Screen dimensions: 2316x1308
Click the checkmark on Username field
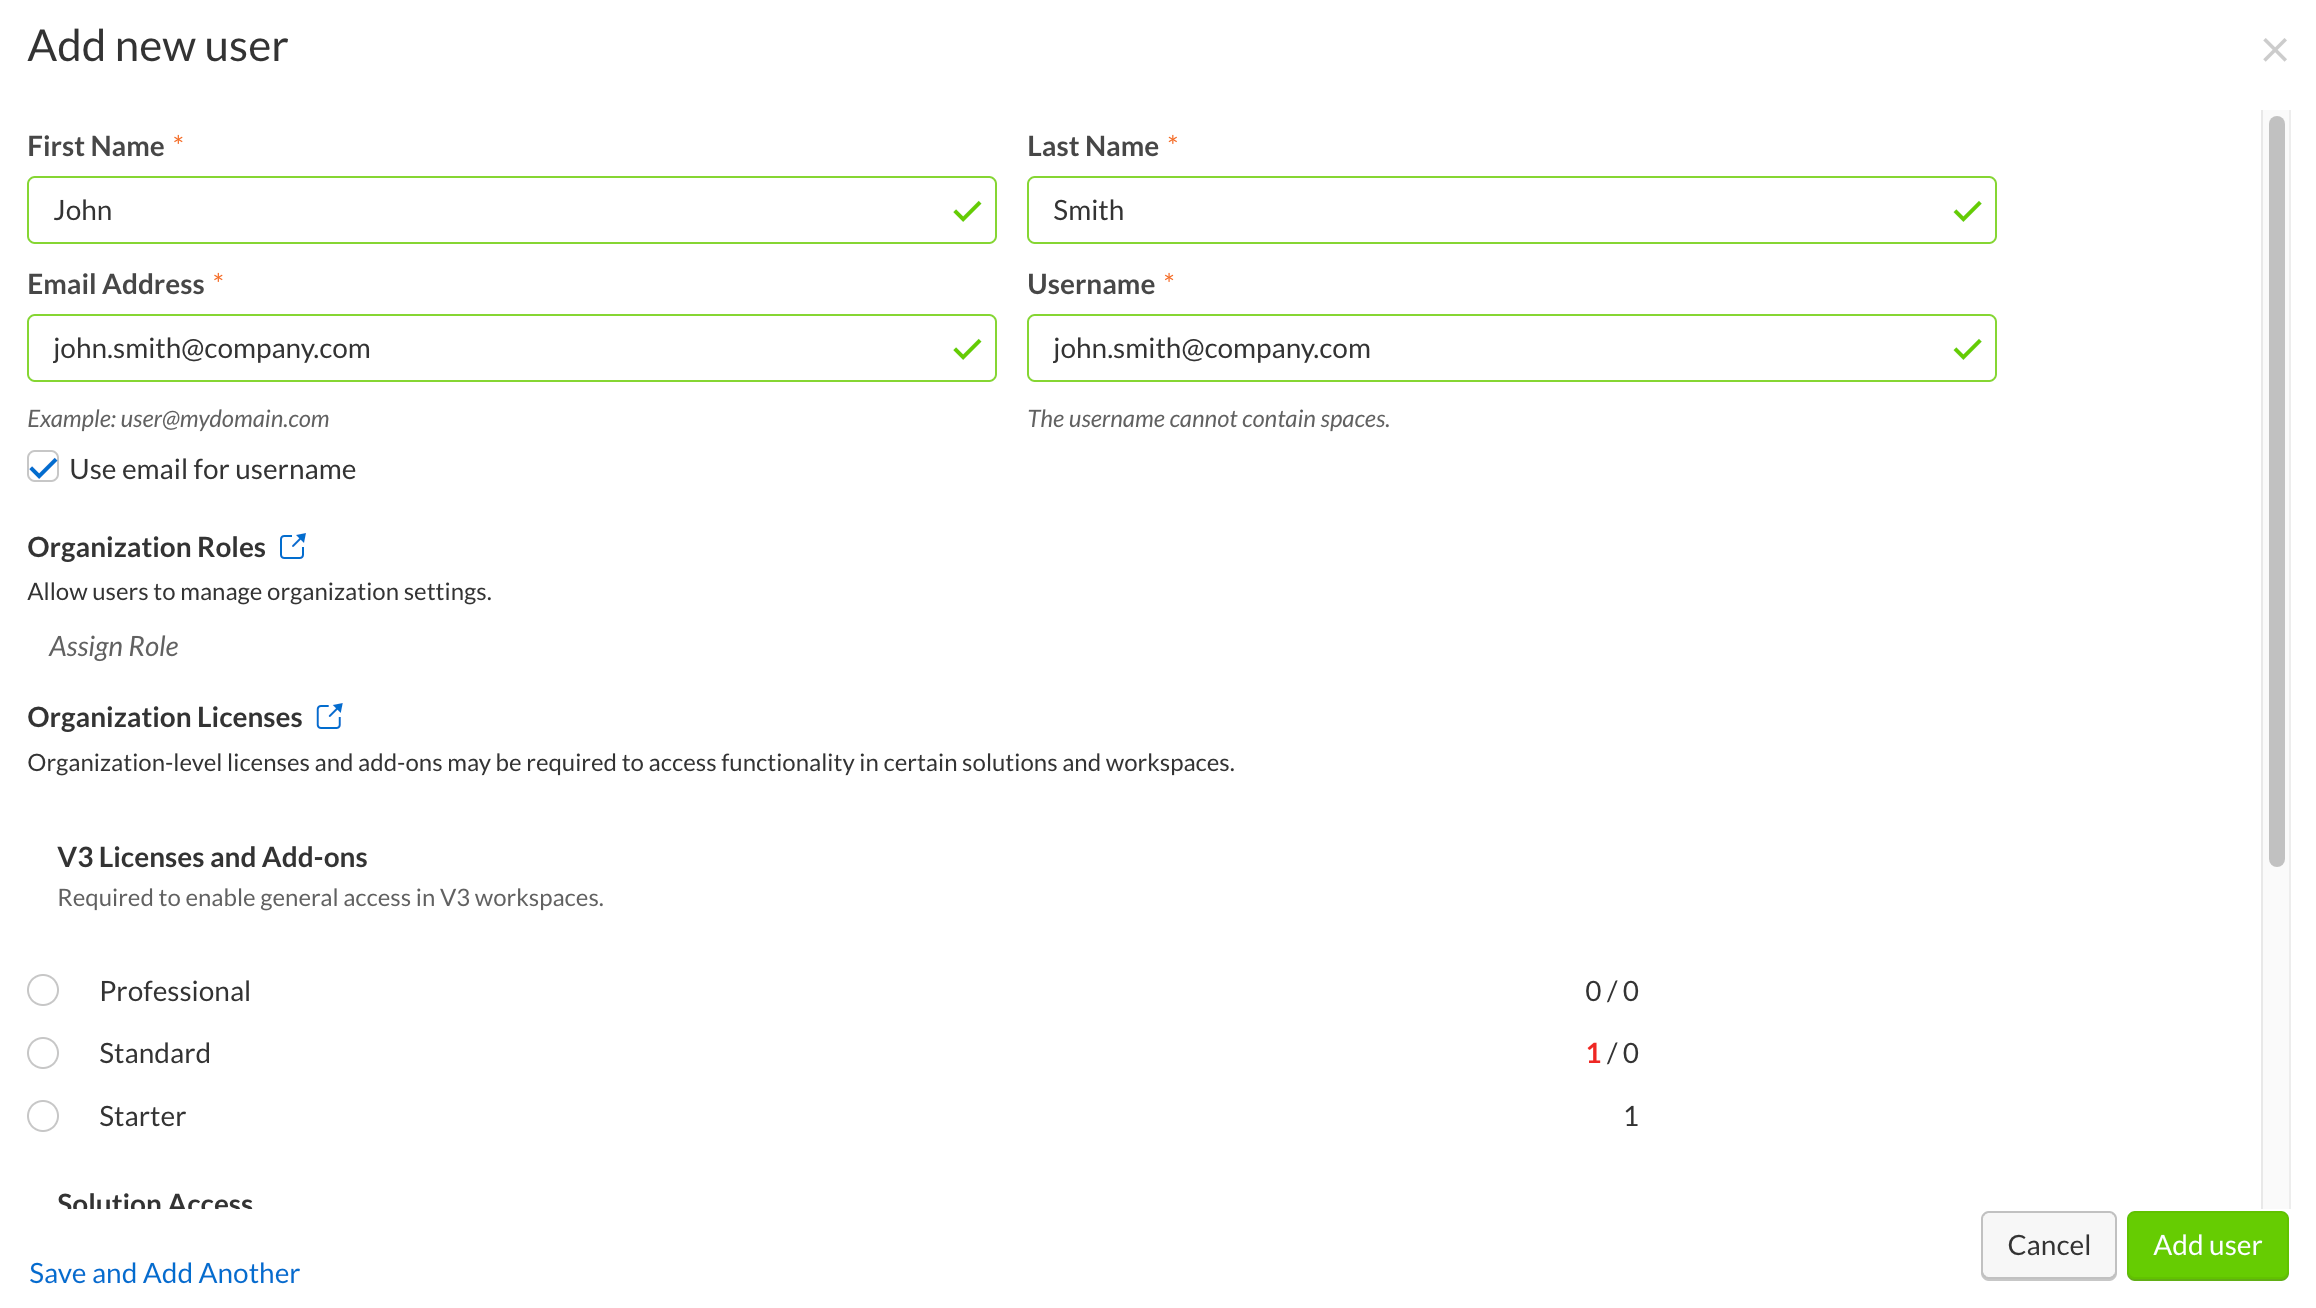1966,348
